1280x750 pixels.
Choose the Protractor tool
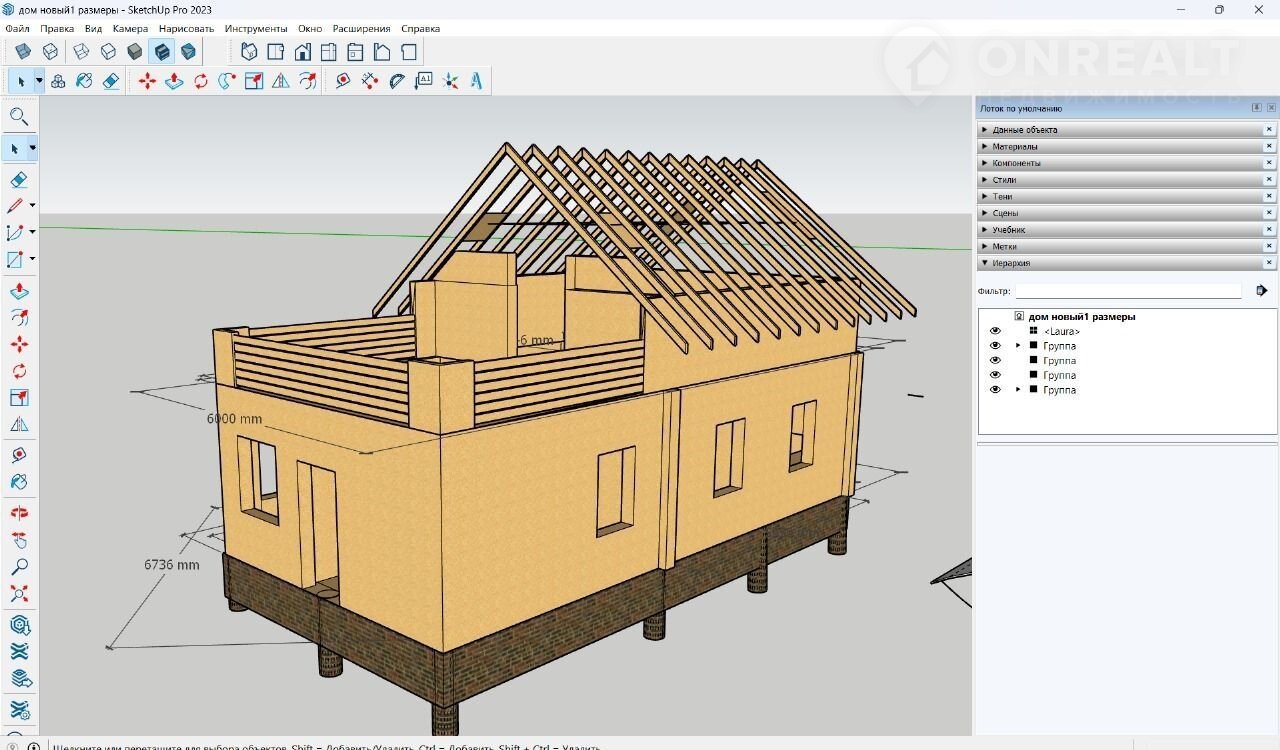coord(397,81)
